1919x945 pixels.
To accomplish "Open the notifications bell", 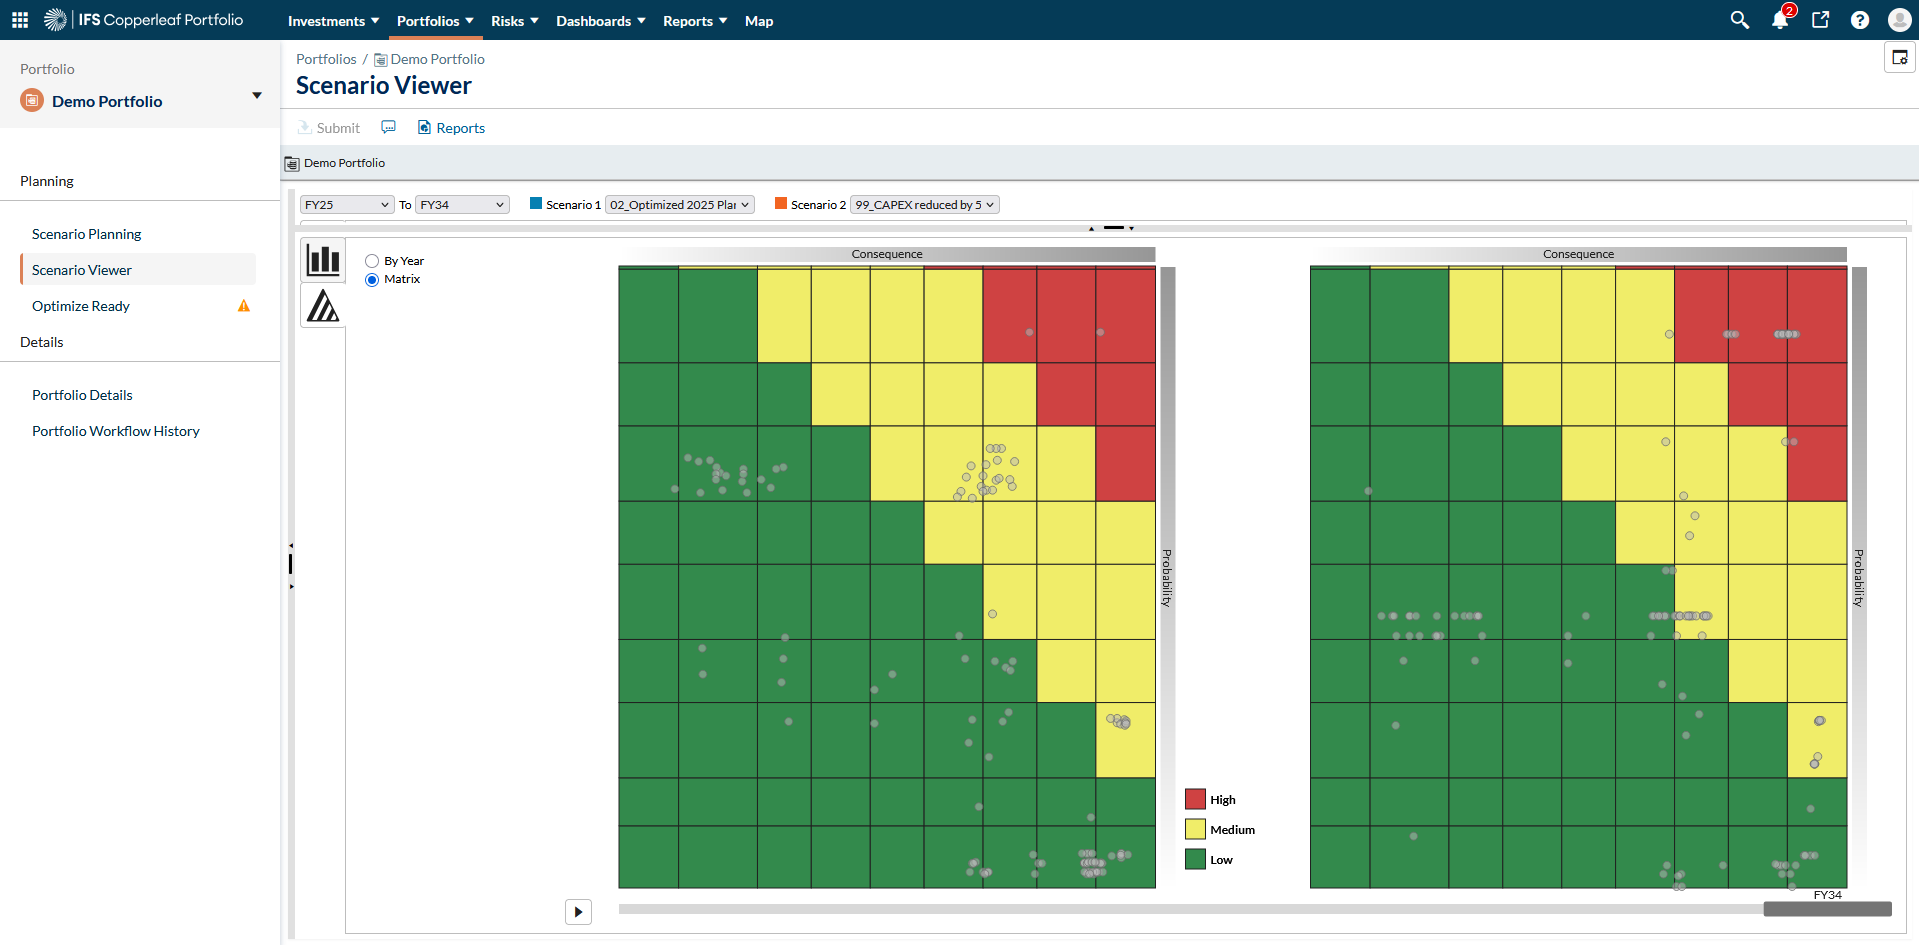I will (x=1780, y=20).
